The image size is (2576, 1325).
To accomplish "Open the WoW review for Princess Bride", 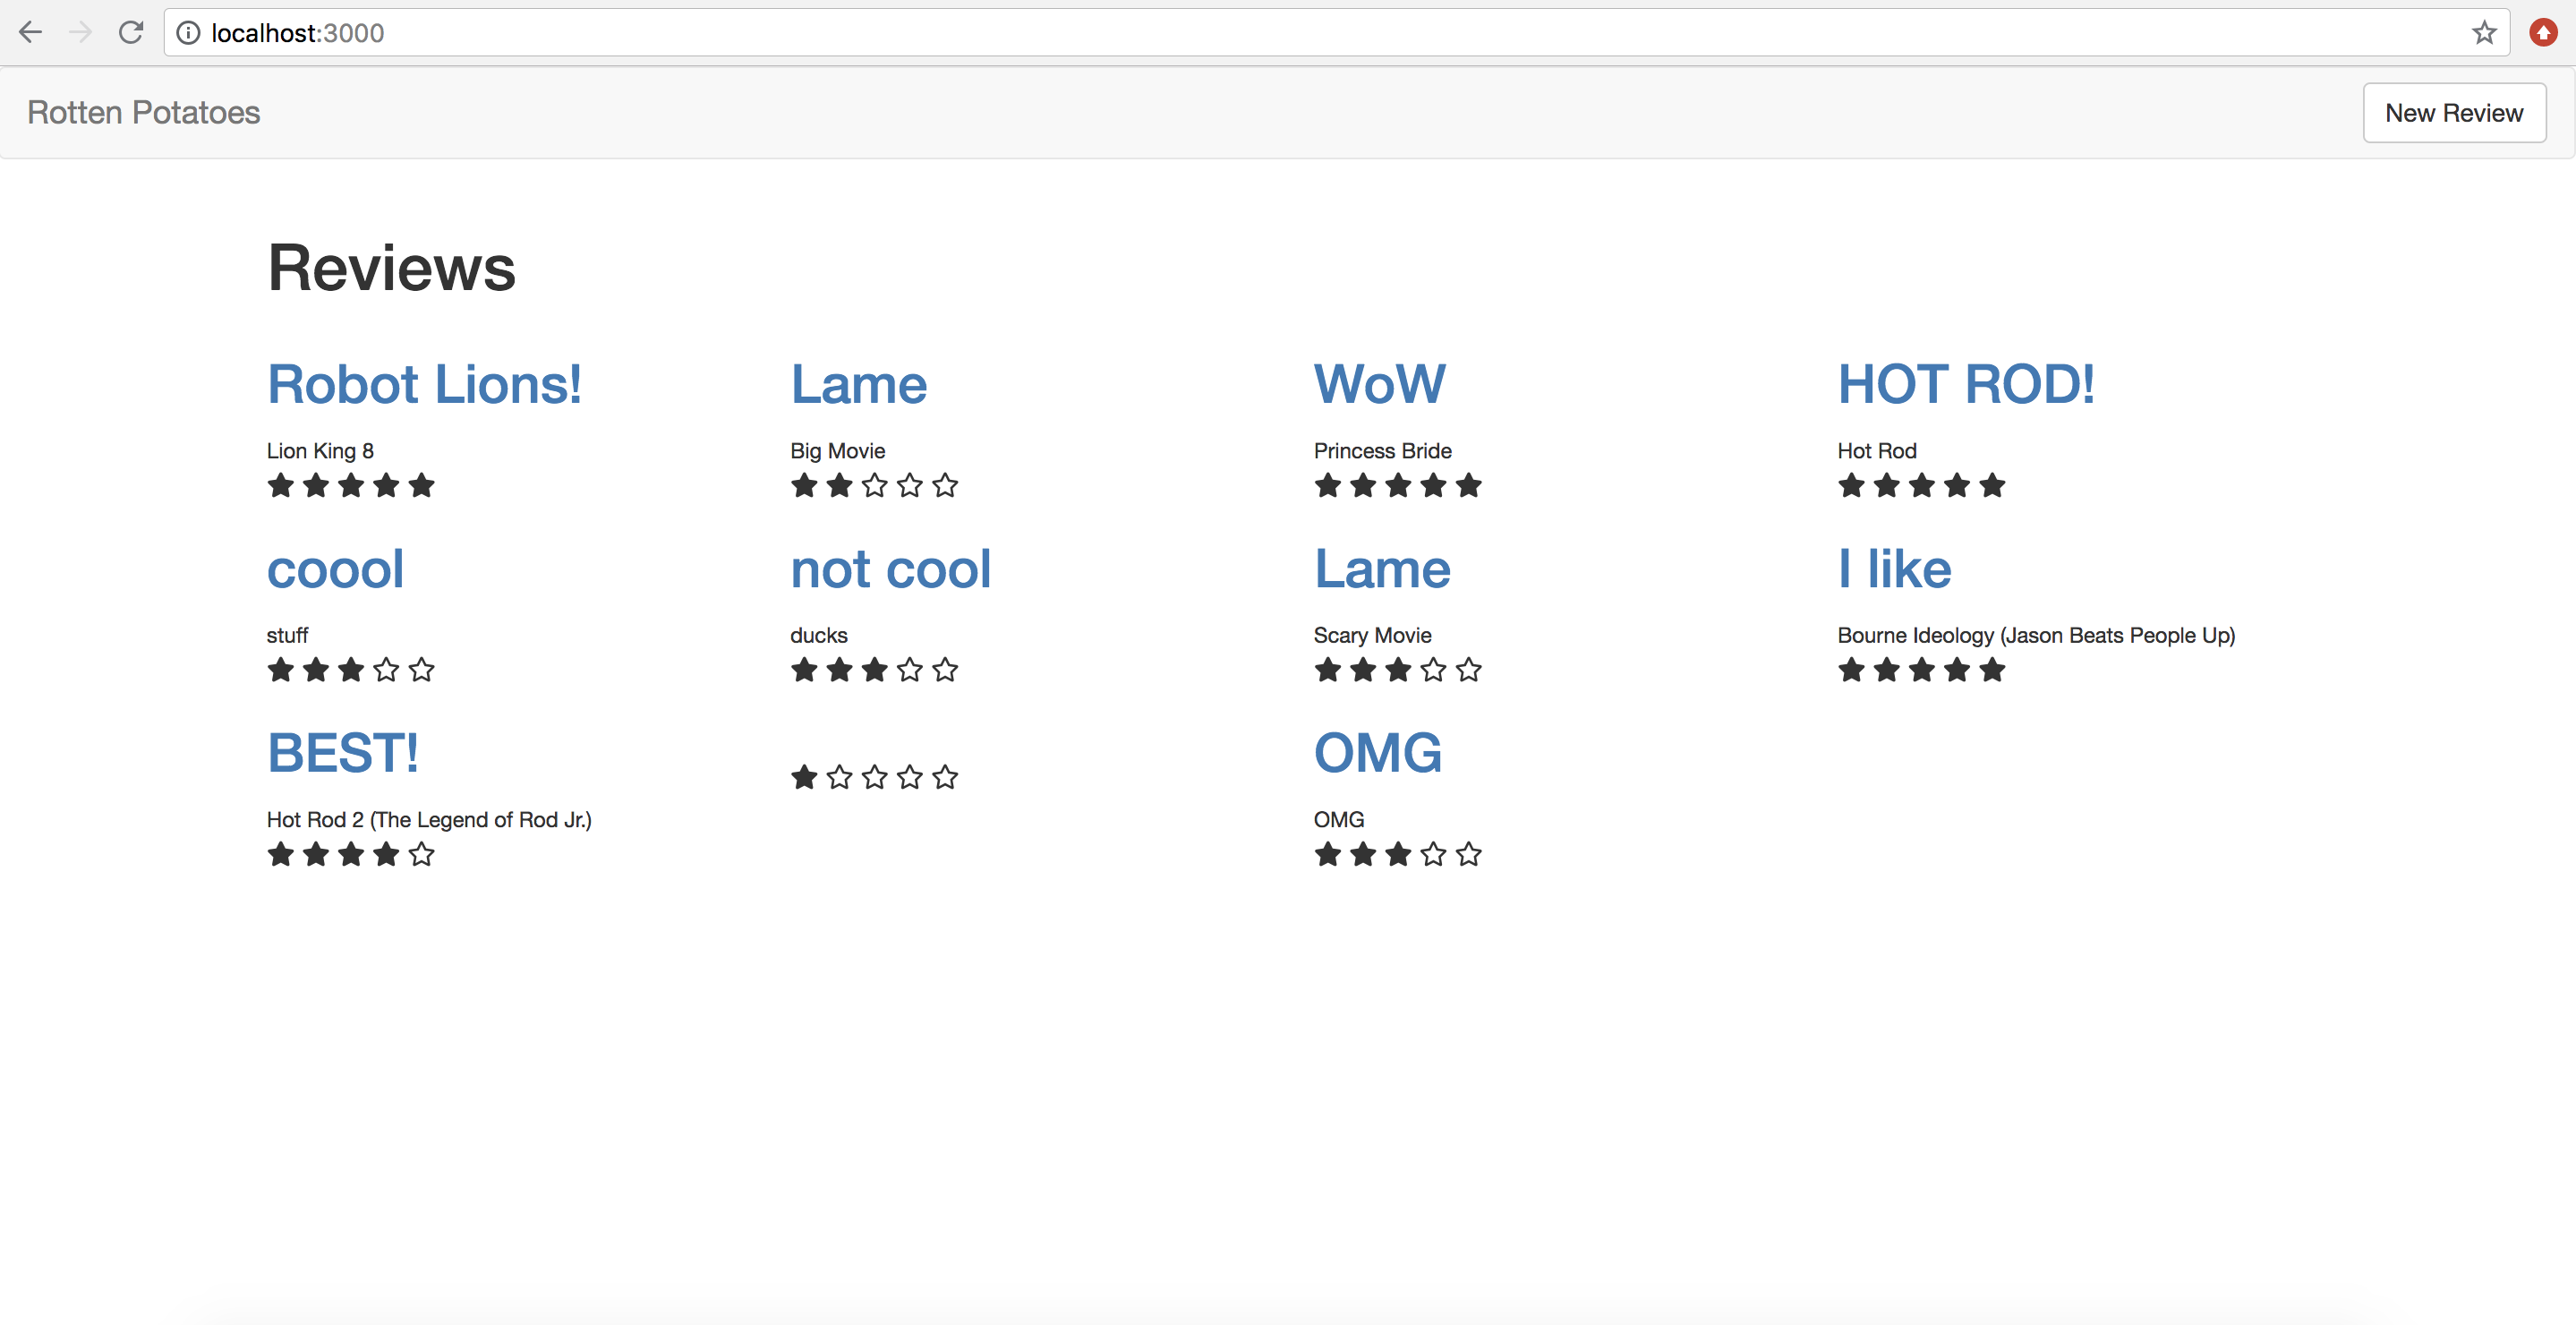I will click(1379, 383).
